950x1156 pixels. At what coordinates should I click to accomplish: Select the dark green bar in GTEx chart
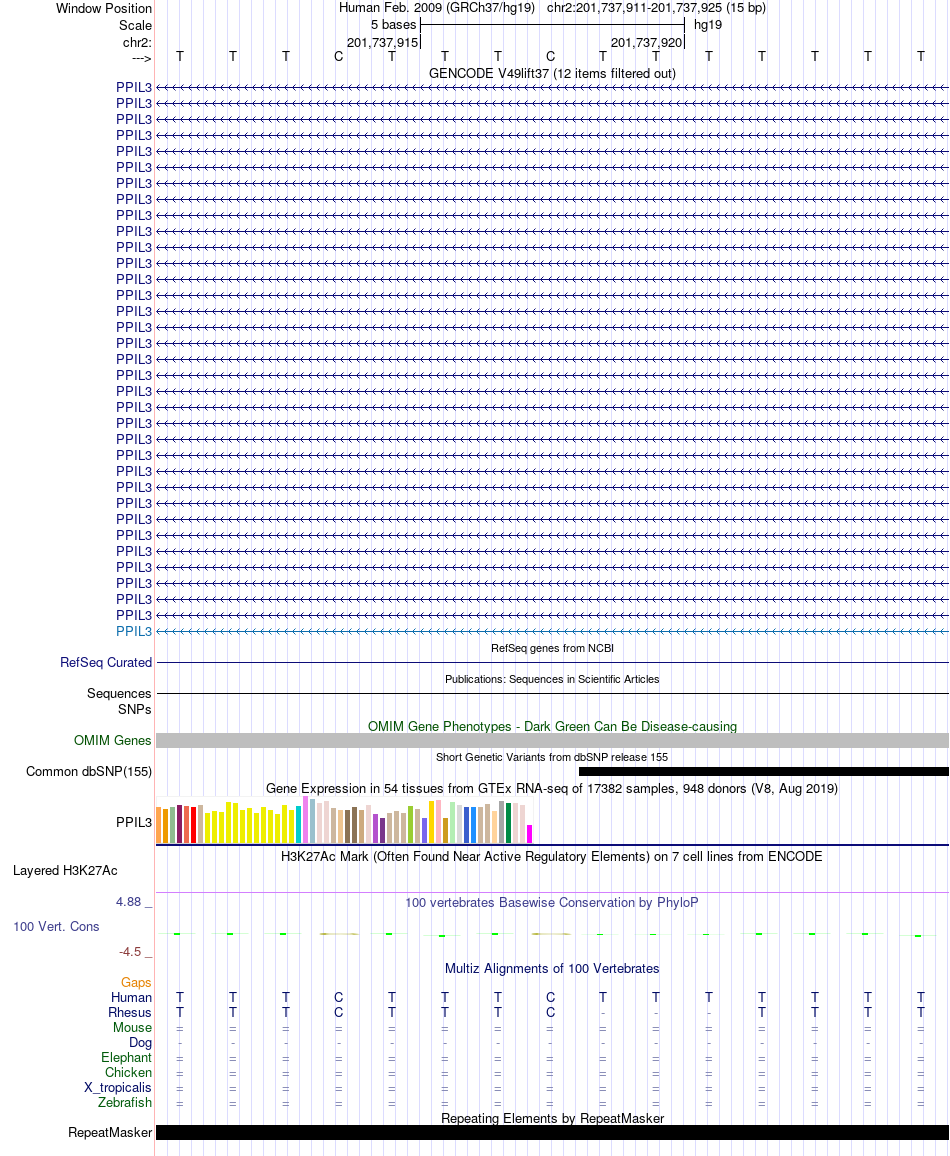pos(509,823)
